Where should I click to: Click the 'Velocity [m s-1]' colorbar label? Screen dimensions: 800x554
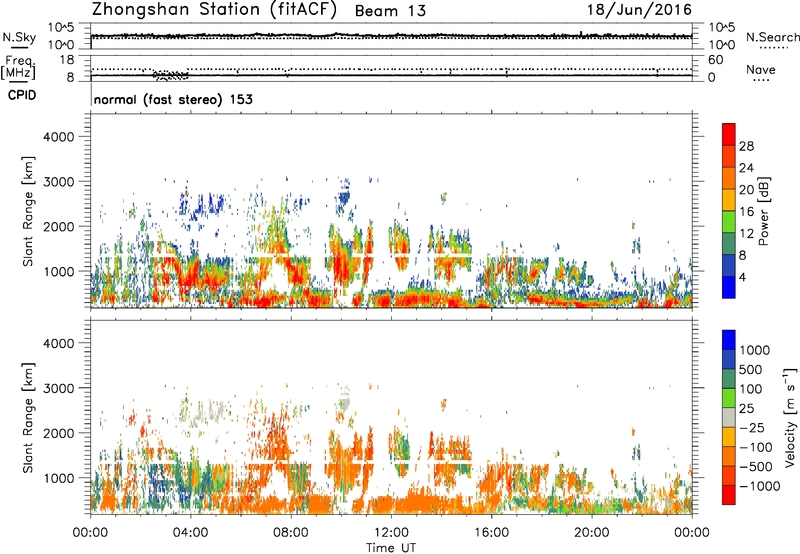coord(790,417)
